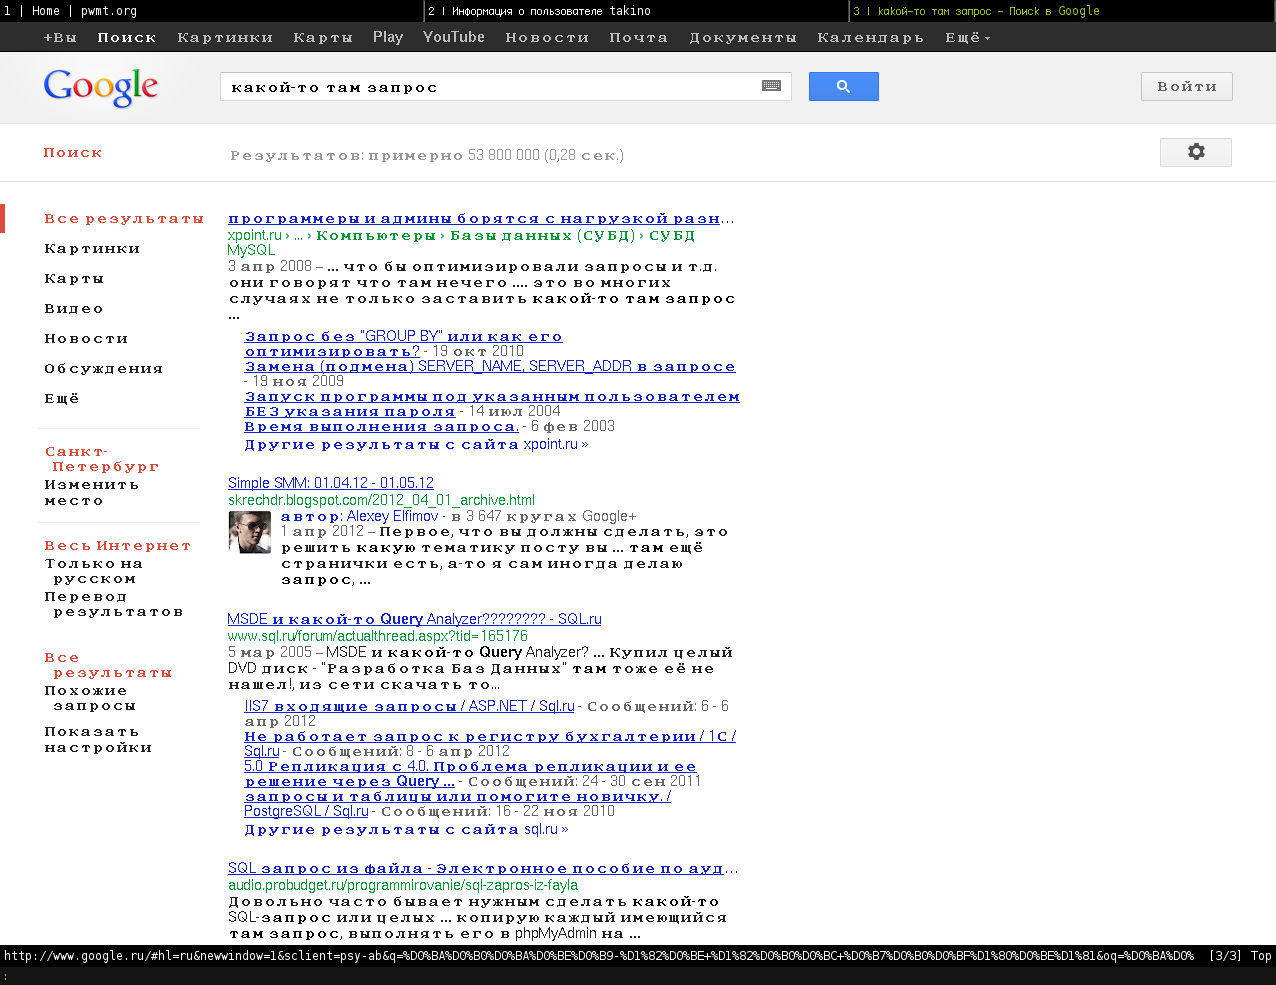Viewport: 1276px width, 985px height.
Task: Click Изменить место in sidebar
Action: tap(91, 493)
